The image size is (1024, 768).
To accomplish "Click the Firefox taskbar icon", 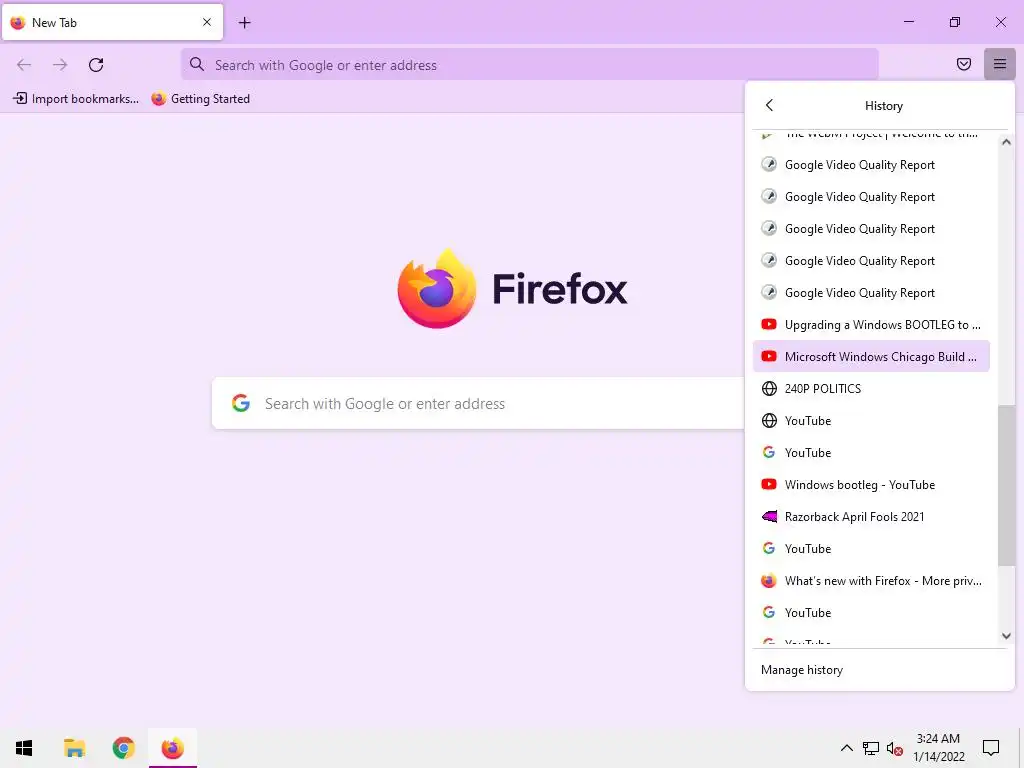I will tap(172, 748).
